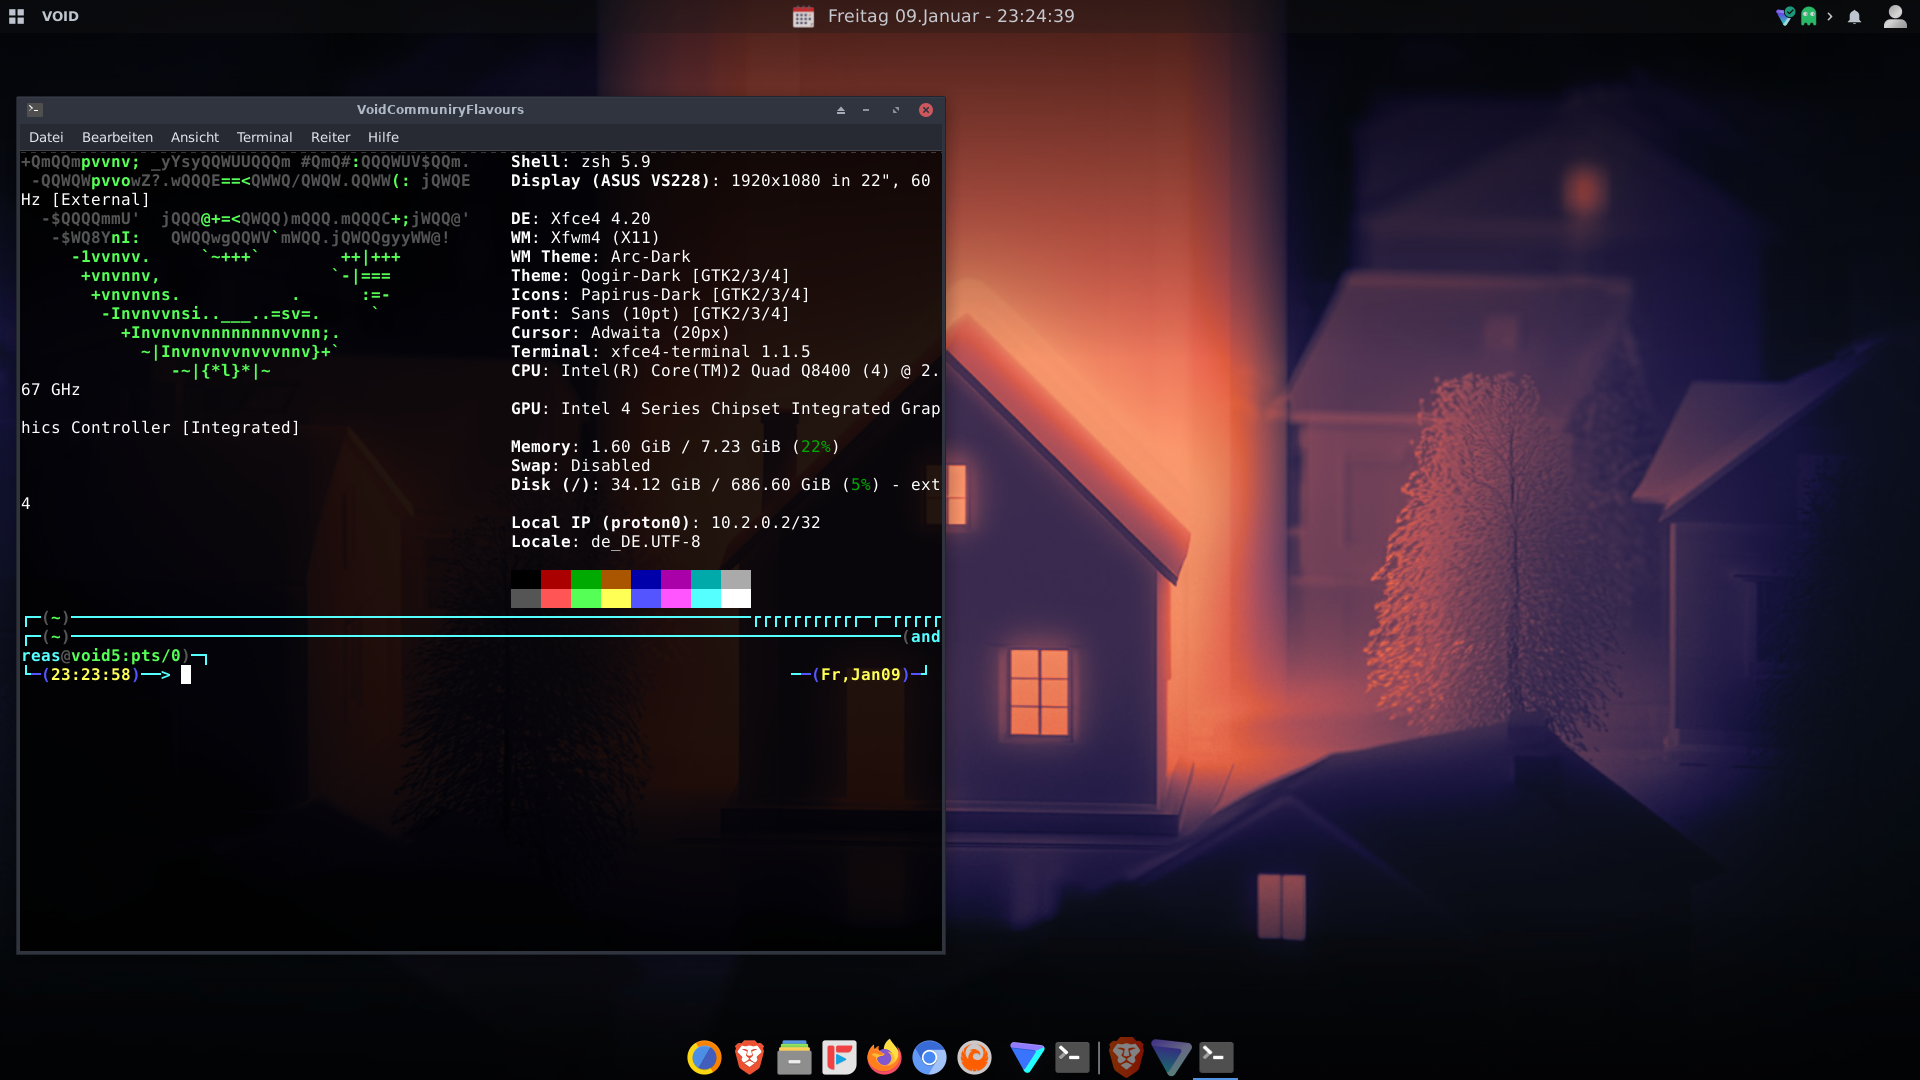Open the Datei menu
1920x1080 pixels.
pos(46,137)
